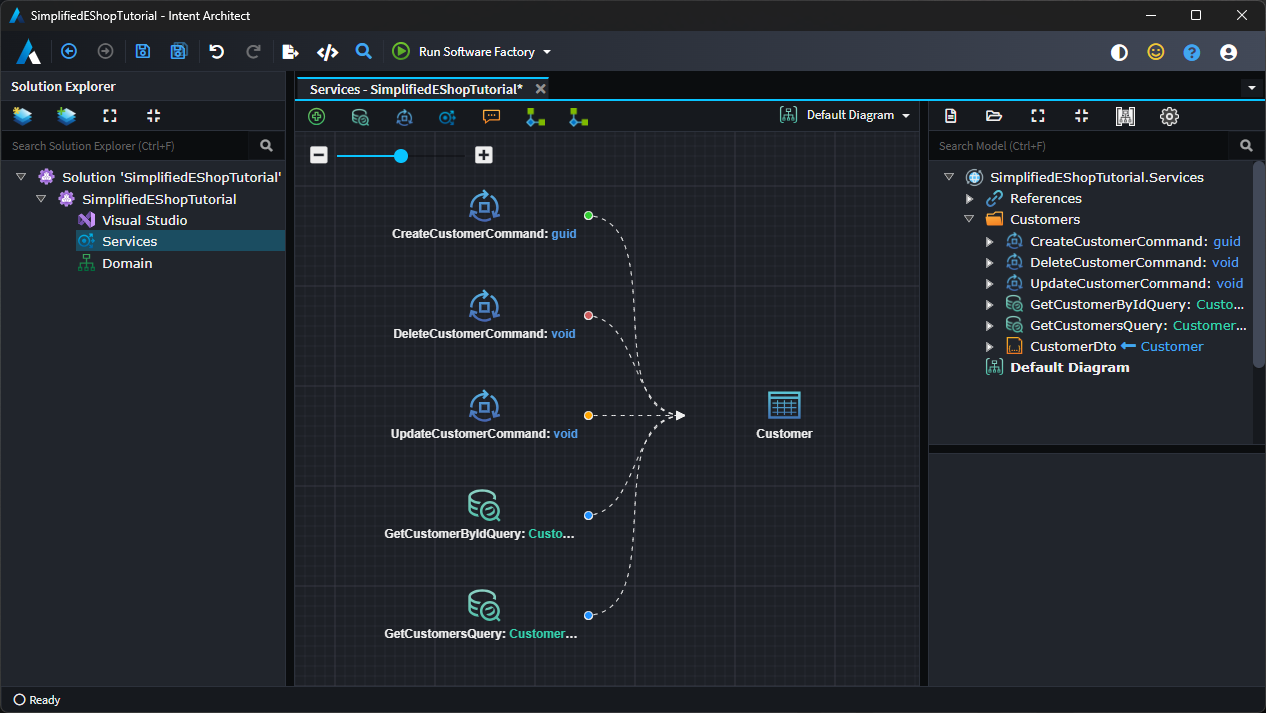Viewport: 1266px width, 713px height.
Task: Click the code brackets icon in main toolbar
Action: click(x=327, y=52)
